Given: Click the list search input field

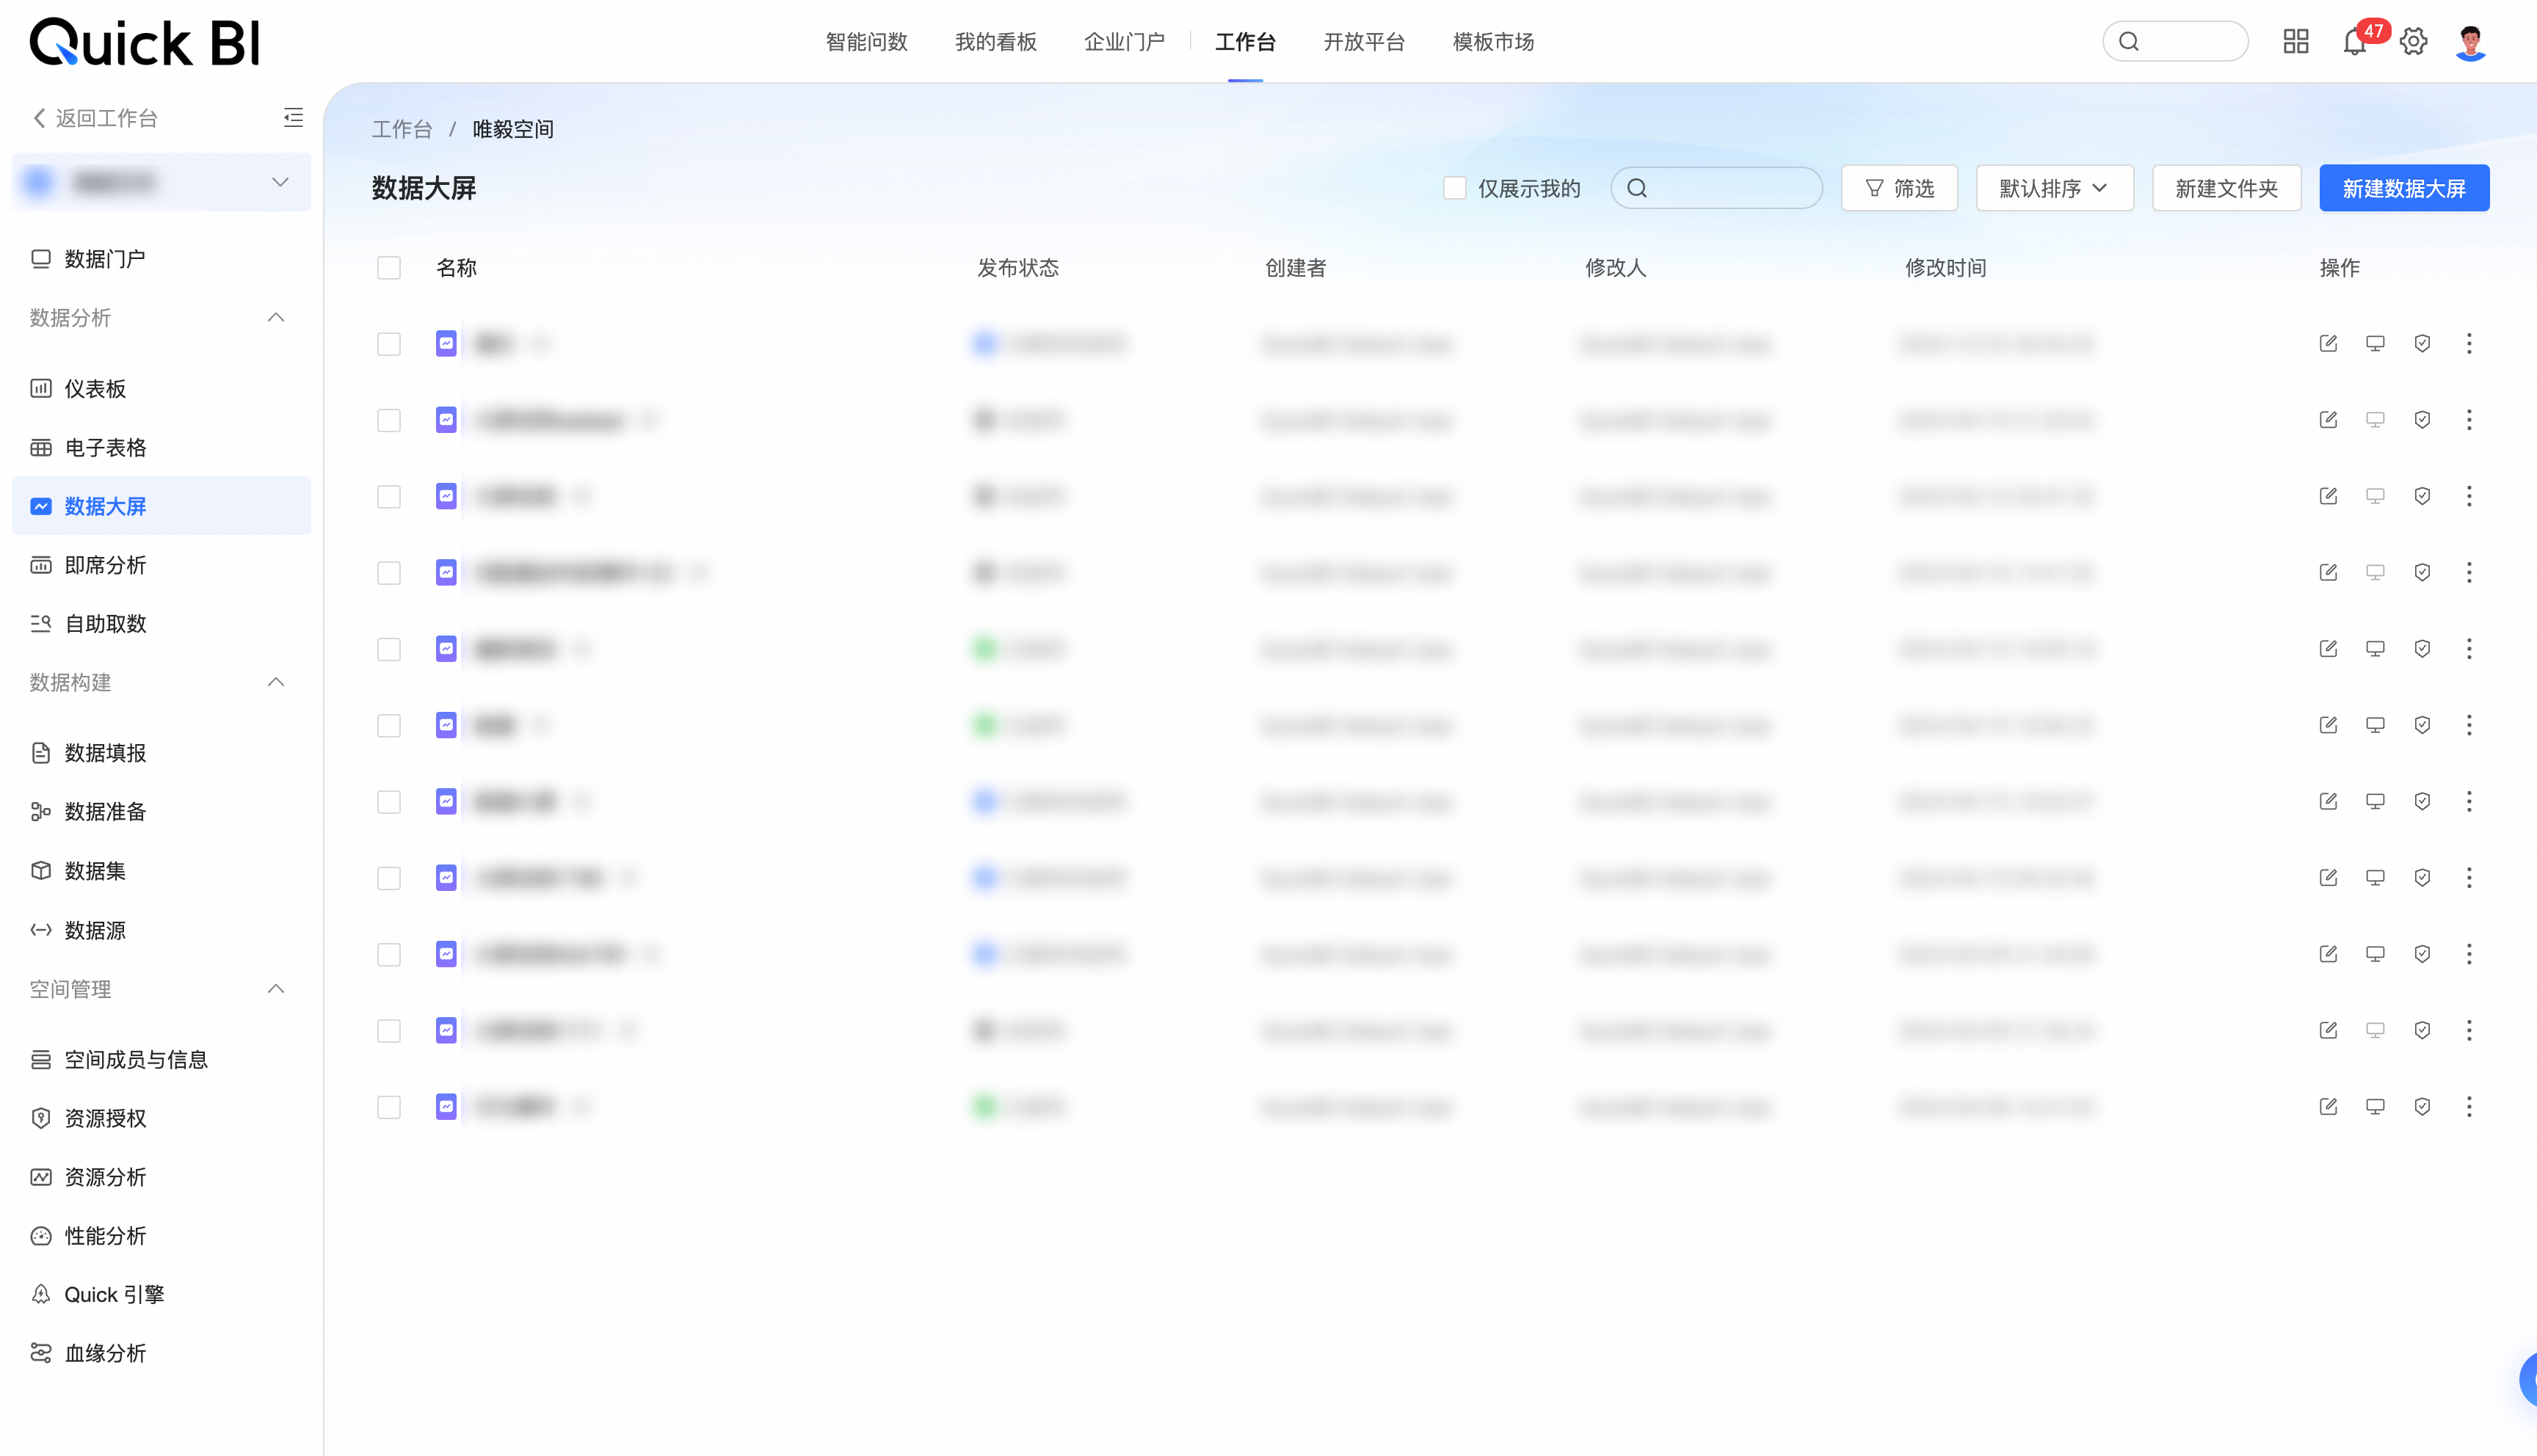Looking at the screenshot, I should [1730, 189].
